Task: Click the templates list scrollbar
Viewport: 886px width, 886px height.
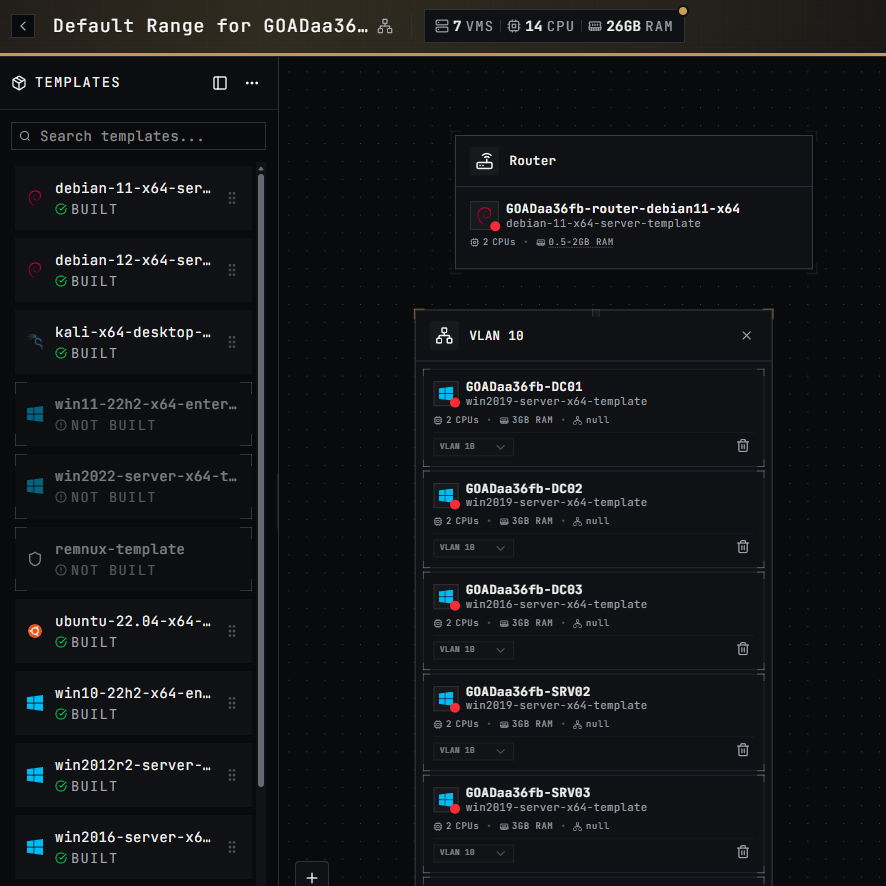Action: click(x=260, y=480)
